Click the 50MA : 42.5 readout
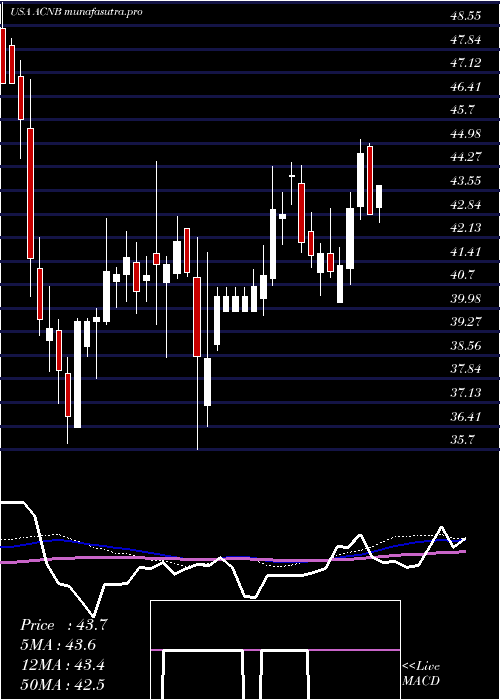 pyautogui.click(x=62, y=685)
